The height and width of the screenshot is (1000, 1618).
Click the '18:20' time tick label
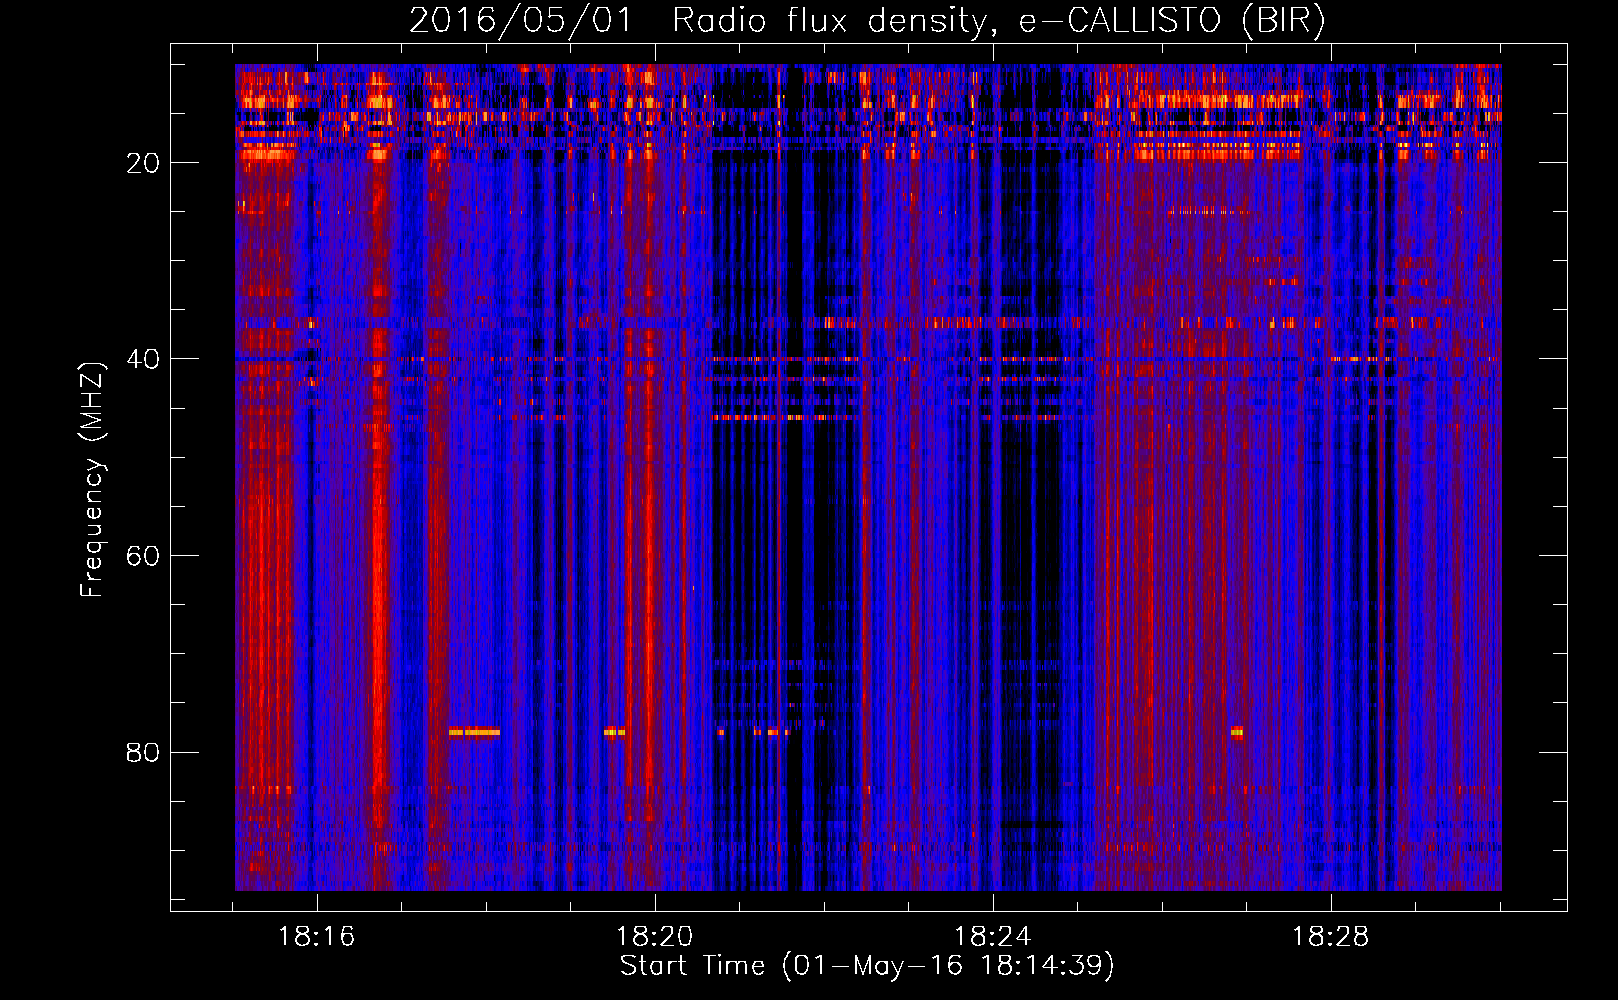tap(655, 937)
